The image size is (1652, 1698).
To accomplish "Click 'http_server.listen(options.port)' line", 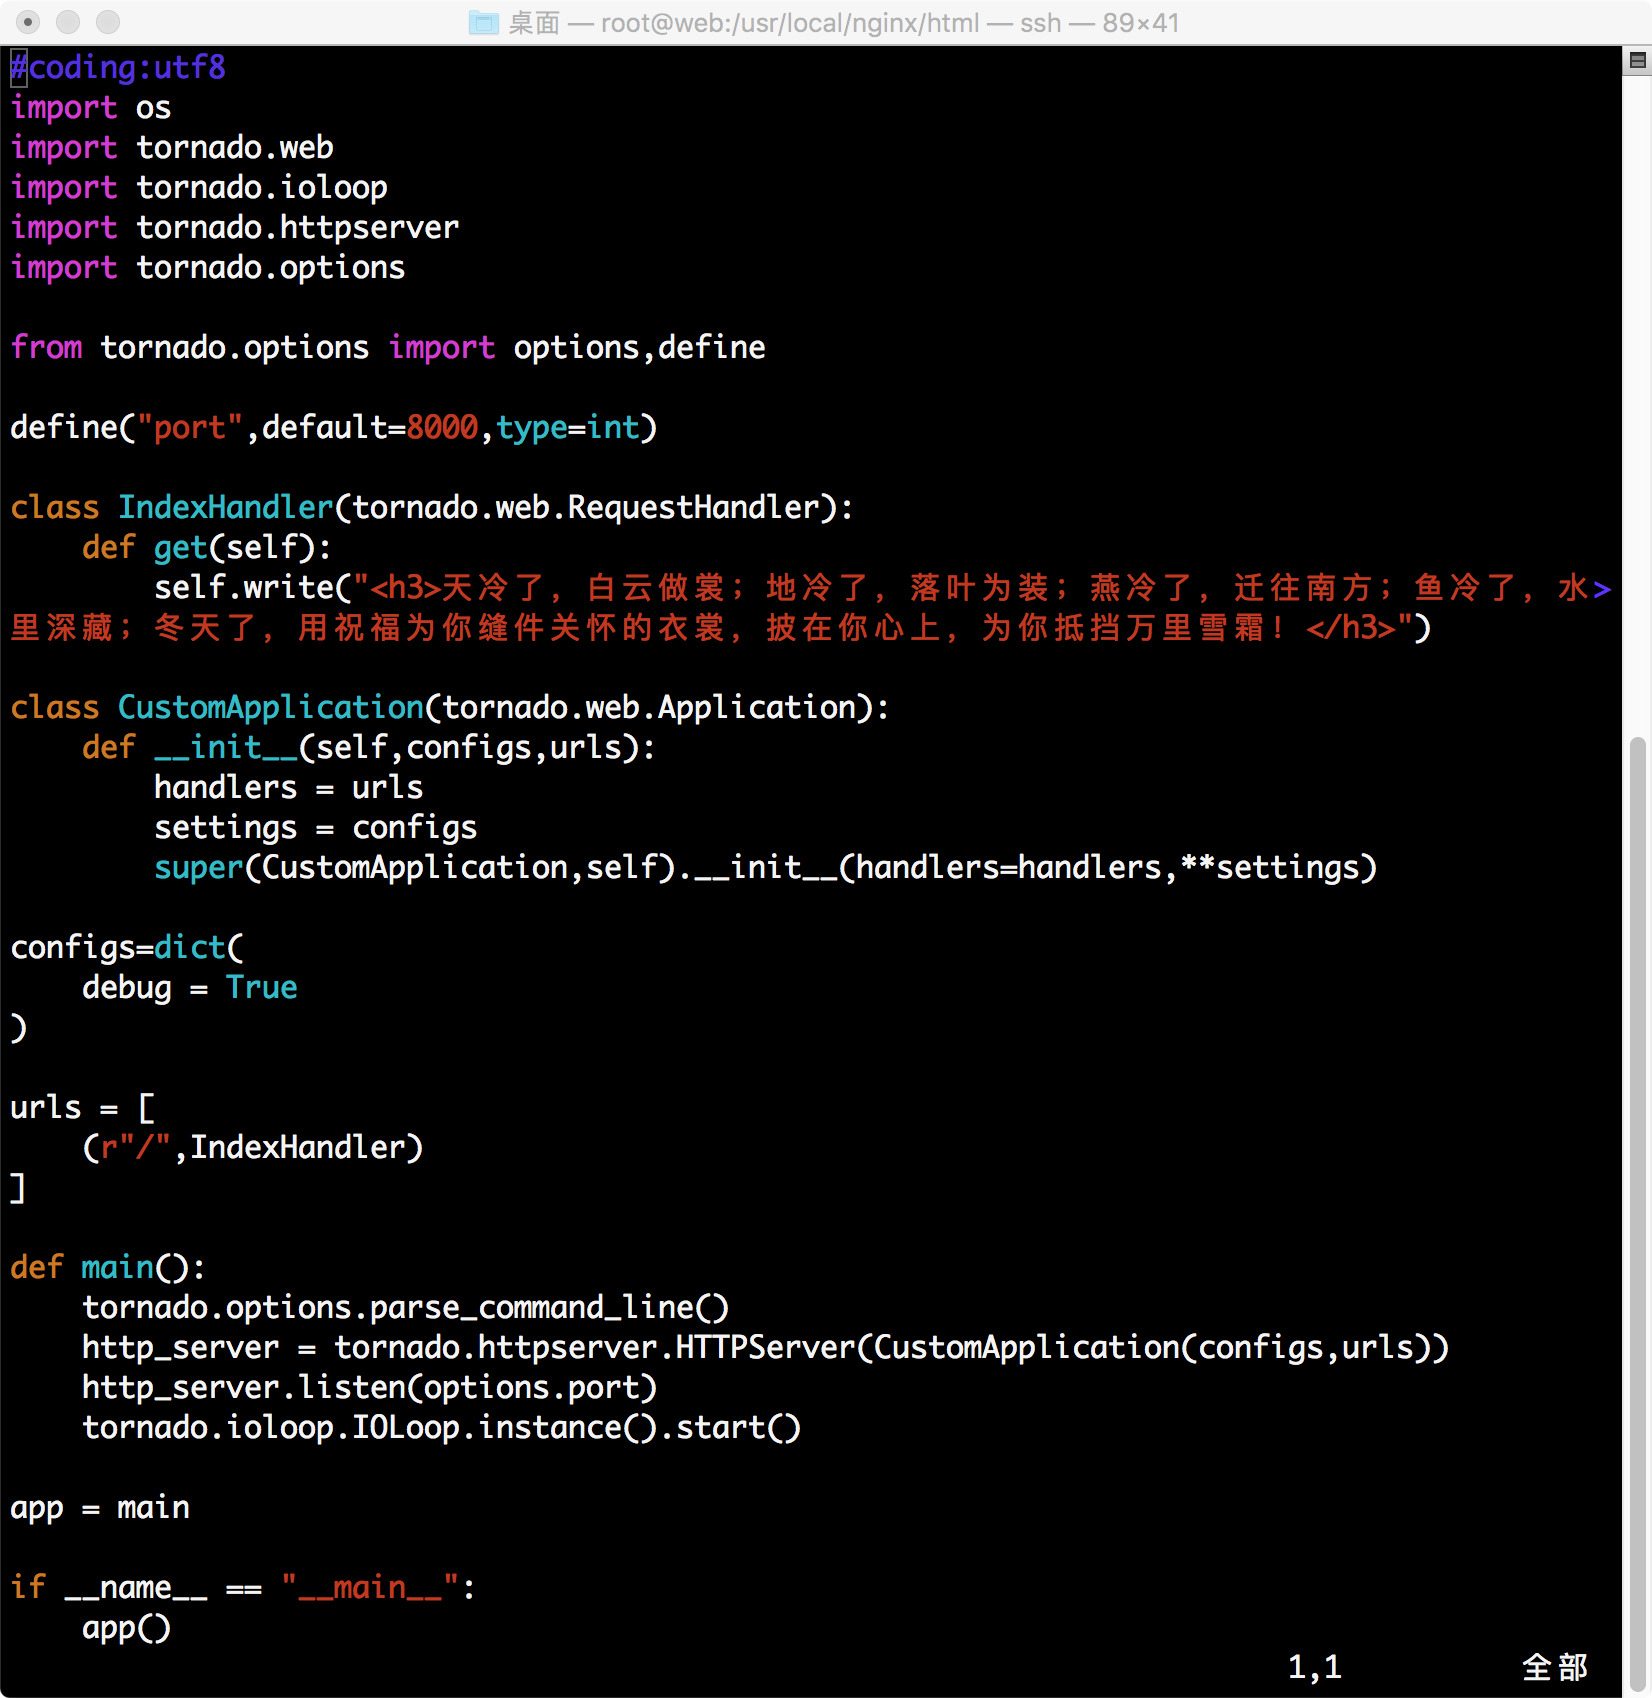I will (x=370, y=1387).
